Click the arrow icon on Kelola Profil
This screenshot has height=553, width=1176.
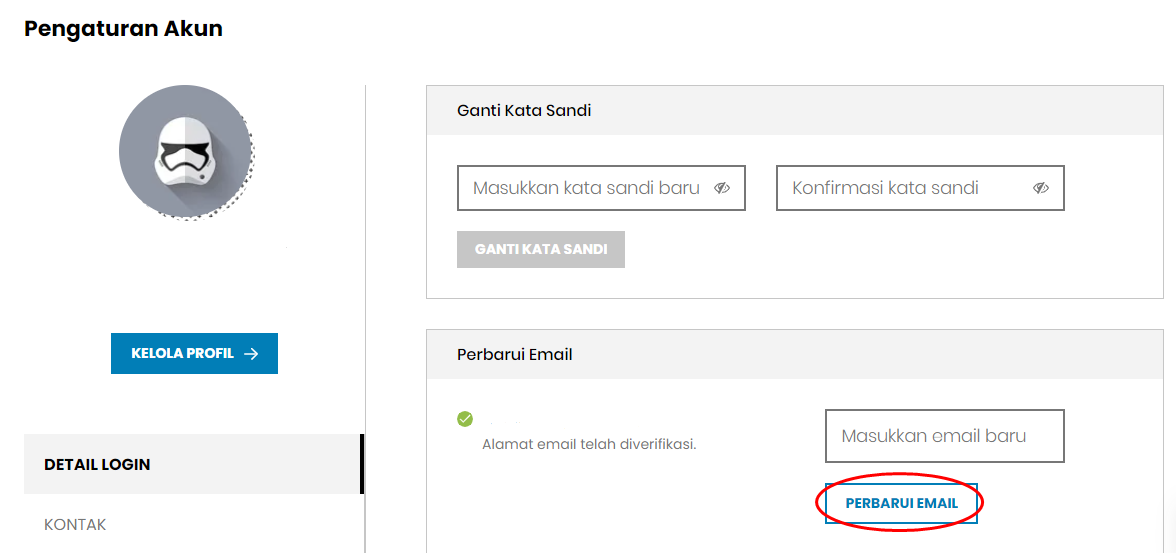pos(251,353)
